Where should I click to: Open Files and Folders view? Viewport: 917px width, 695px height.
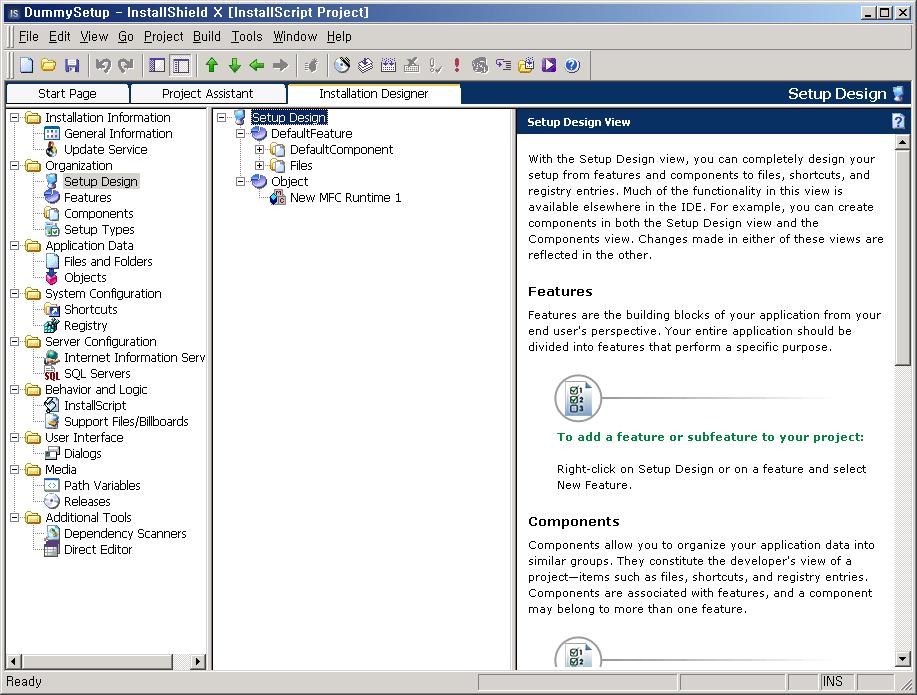point(108,262)
